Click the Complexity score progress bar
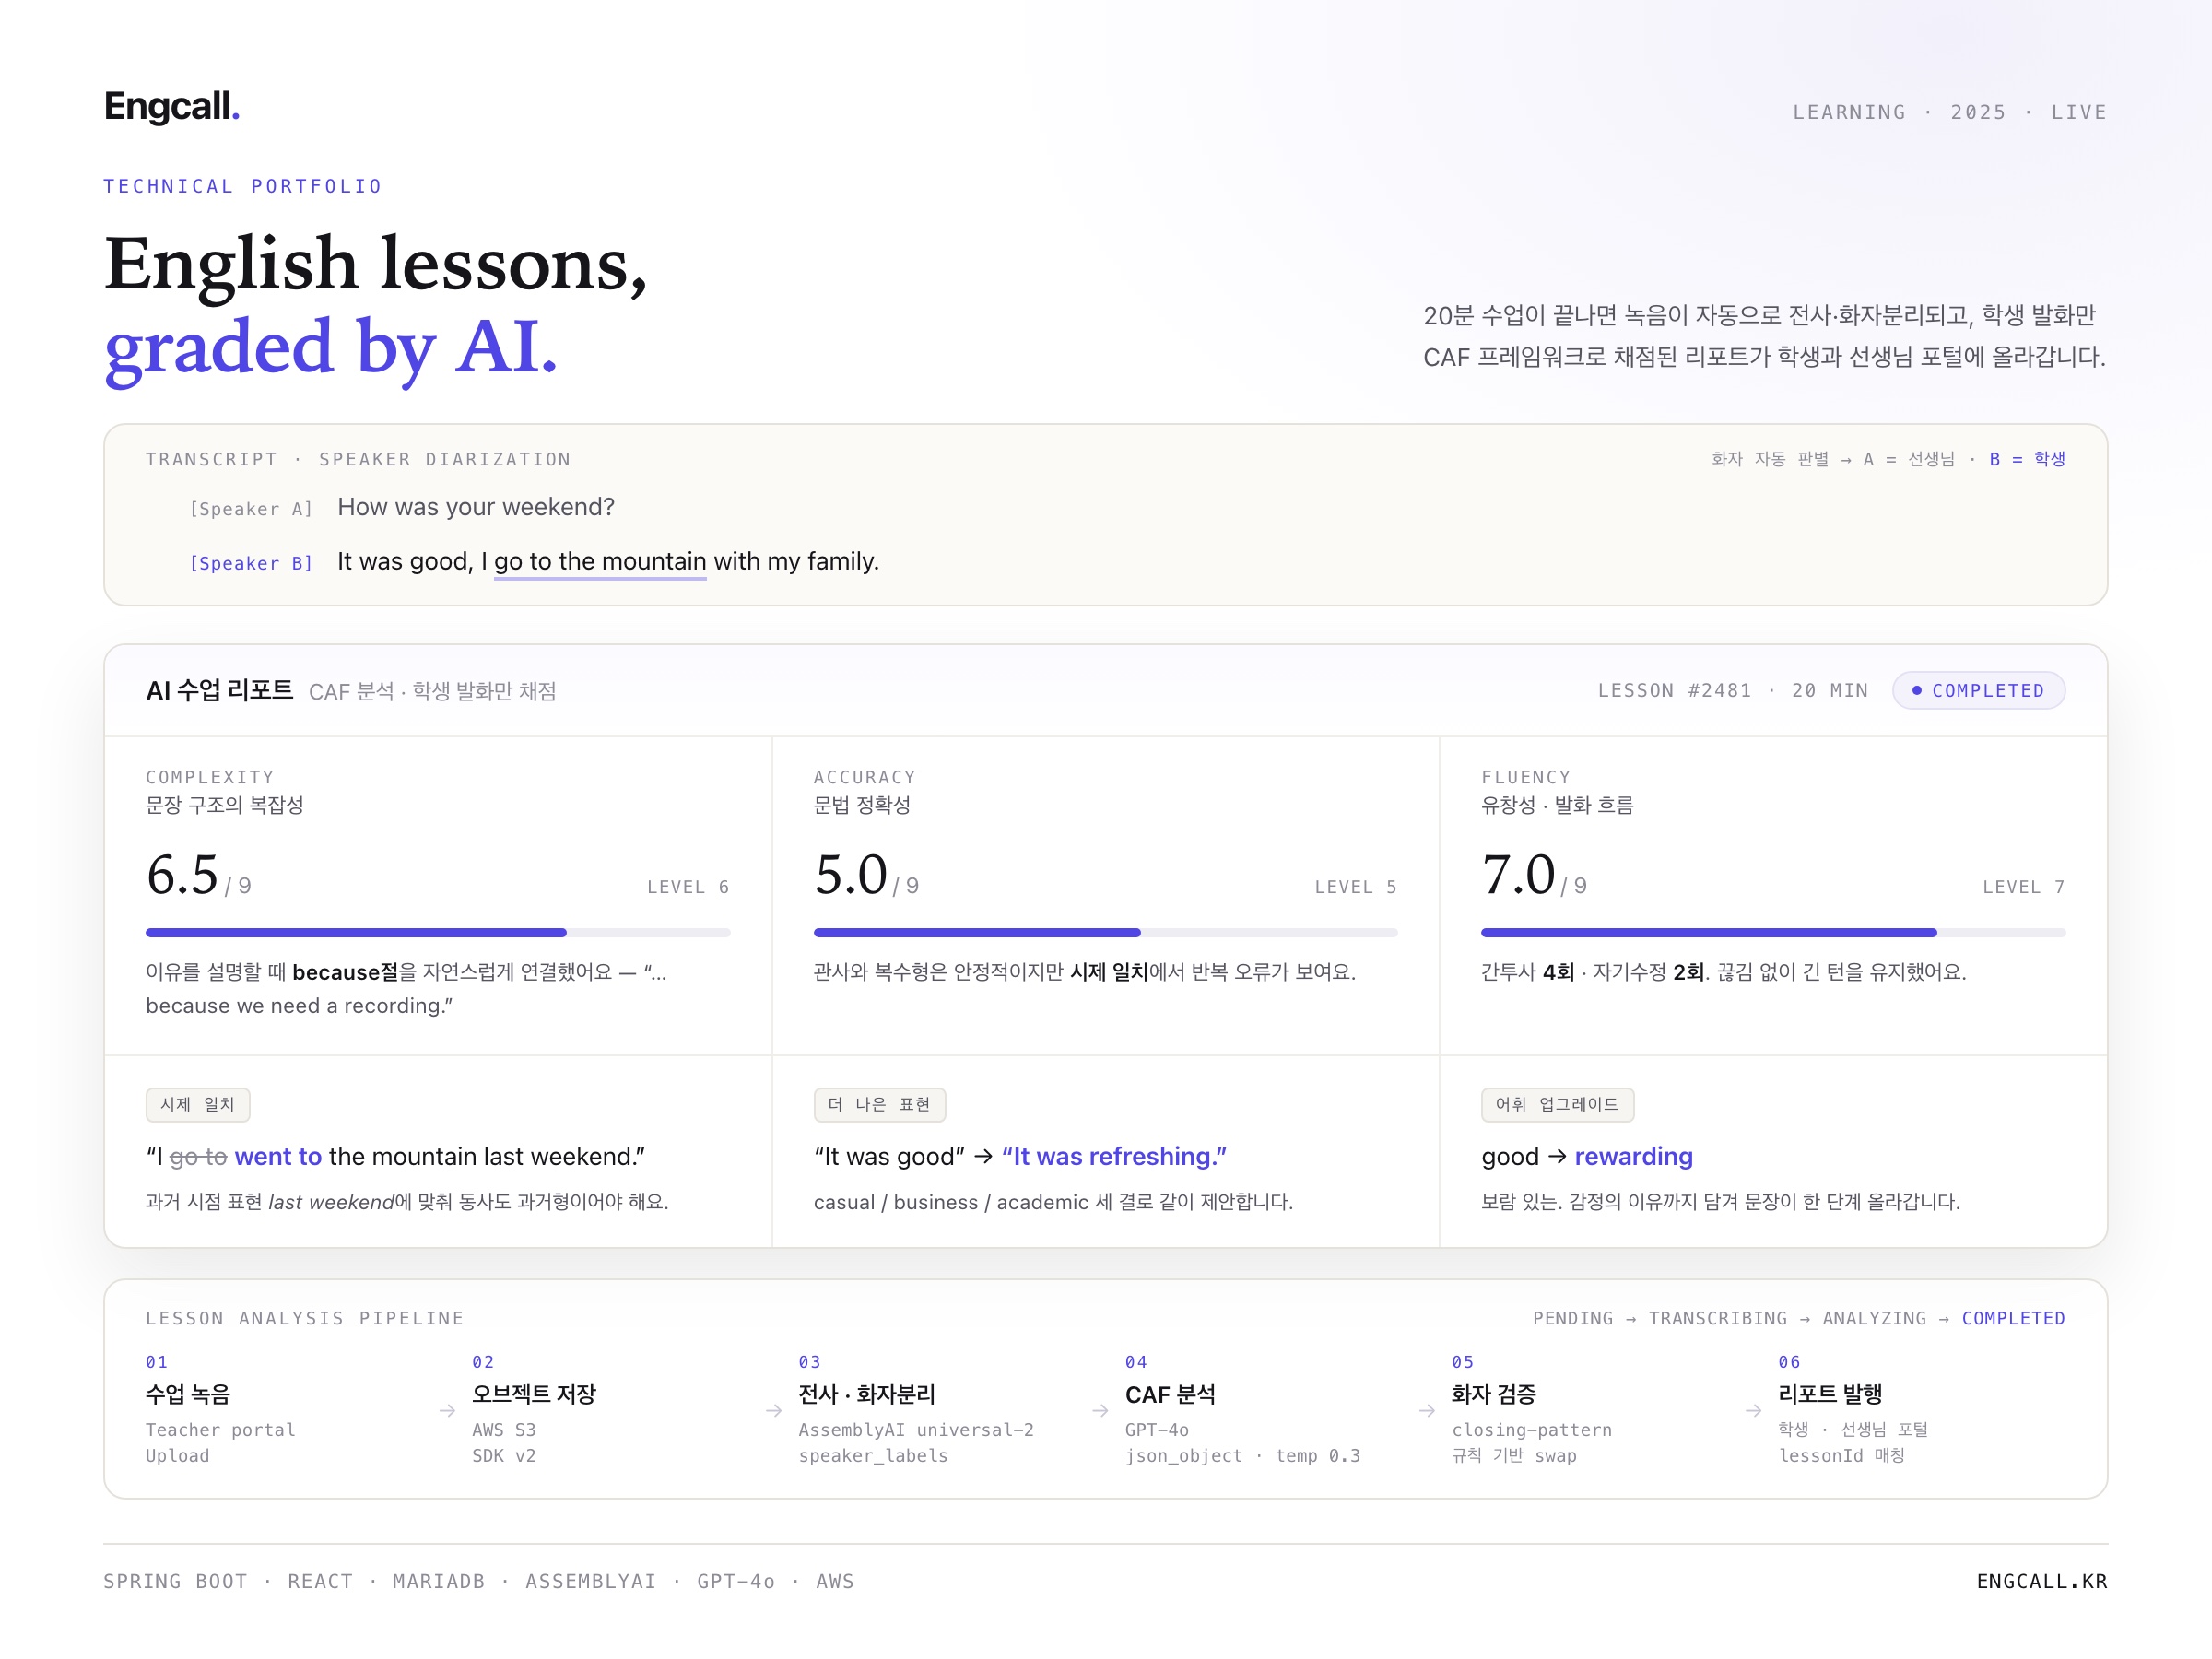2212x1659 pixels. (x=438, y=932)
